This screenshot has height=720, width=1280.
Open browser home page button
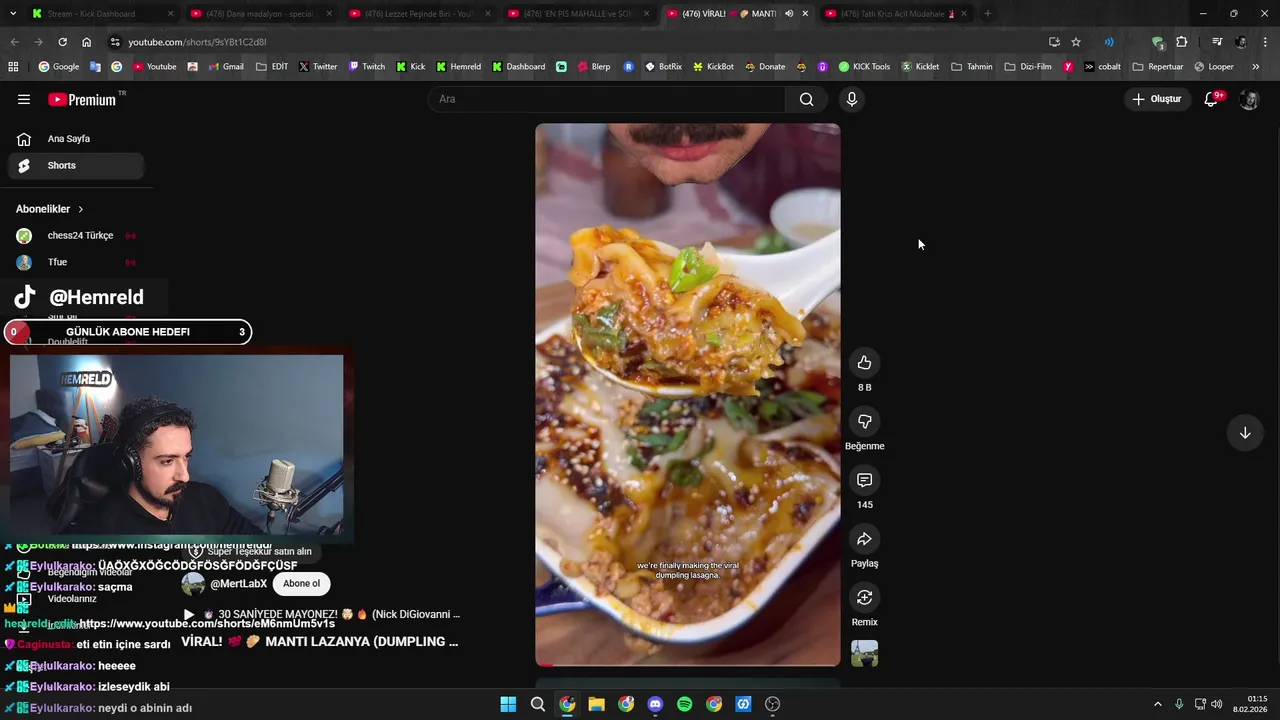[x=86, y=42]
